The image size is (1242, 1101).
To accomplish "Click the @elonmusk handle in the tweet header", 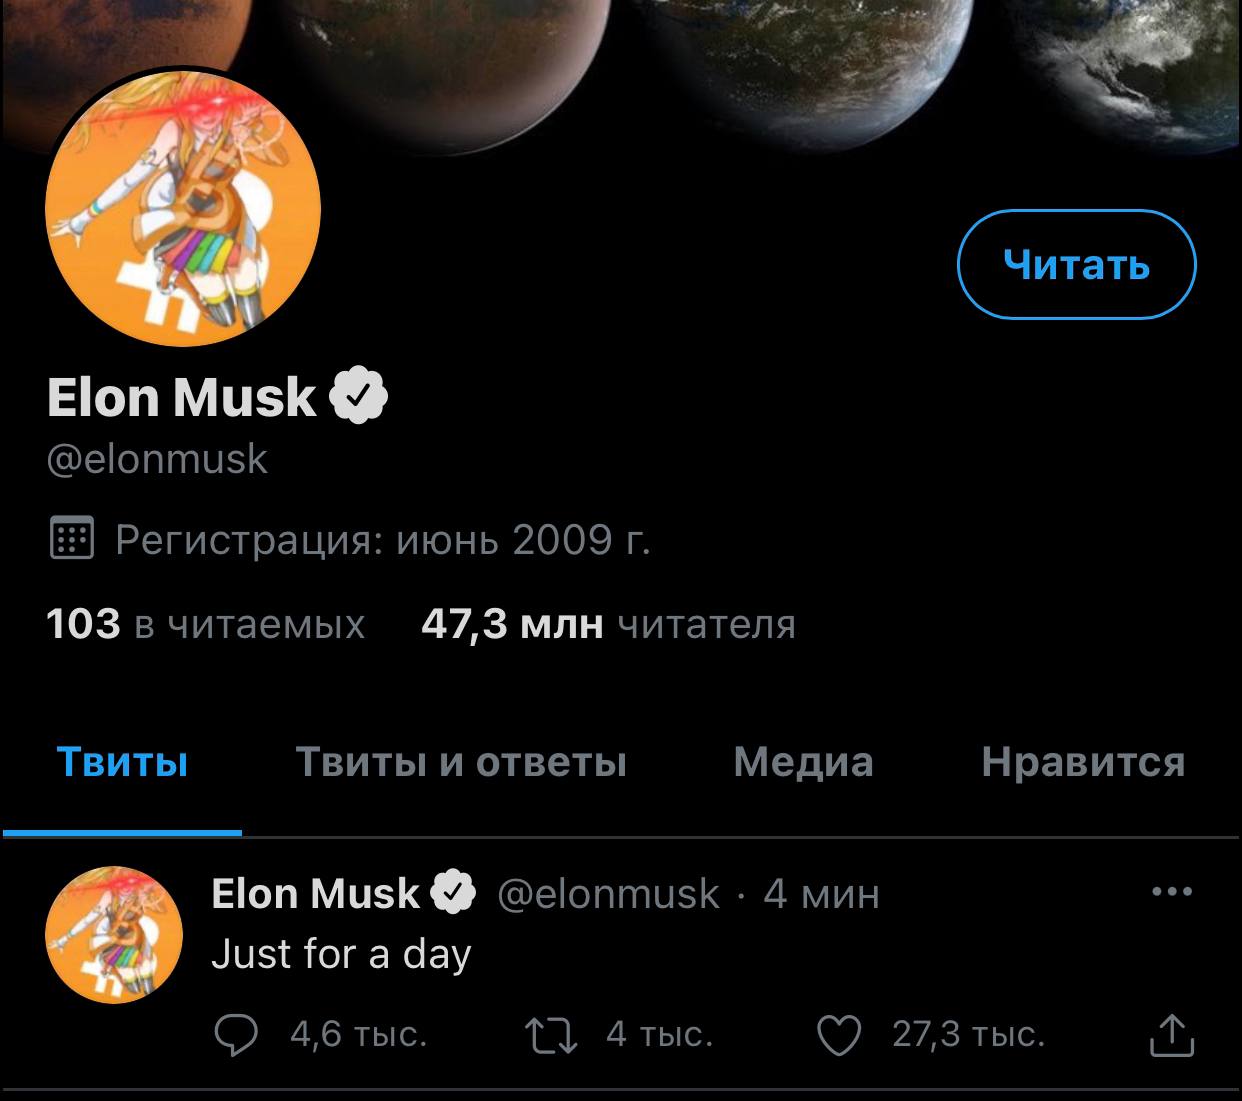I will (x=608, y=893).
